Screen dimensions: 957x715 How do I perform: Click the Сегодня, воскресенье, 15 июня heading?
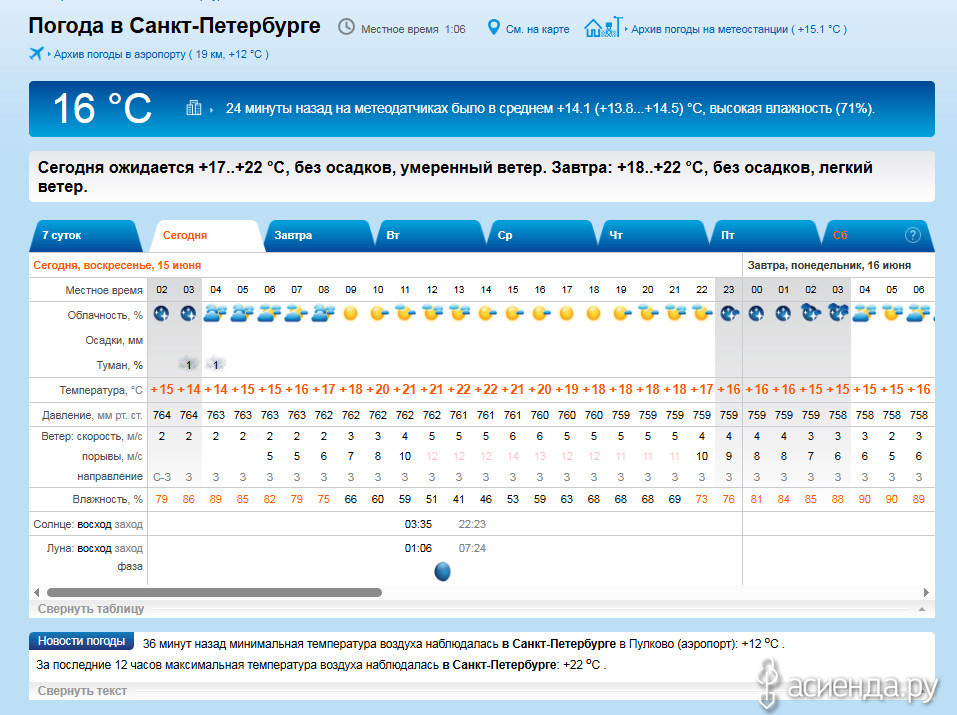pos(117,265)
